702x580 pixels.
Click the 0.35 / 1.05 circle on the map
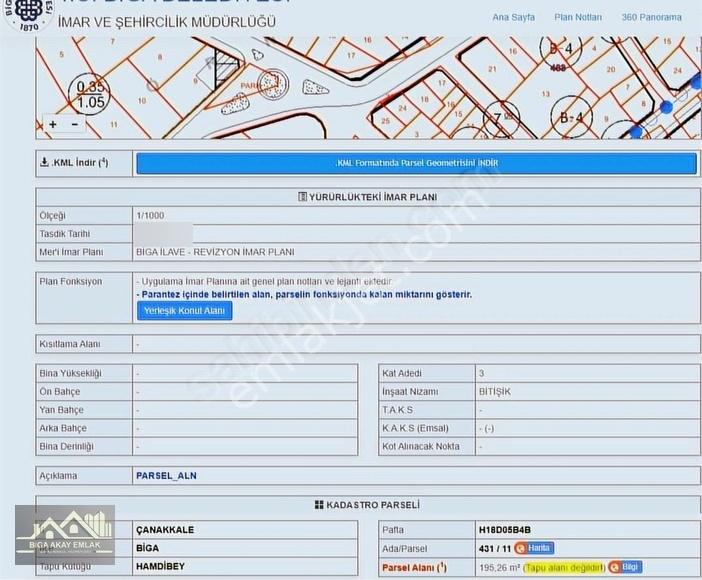coord(90,94)
